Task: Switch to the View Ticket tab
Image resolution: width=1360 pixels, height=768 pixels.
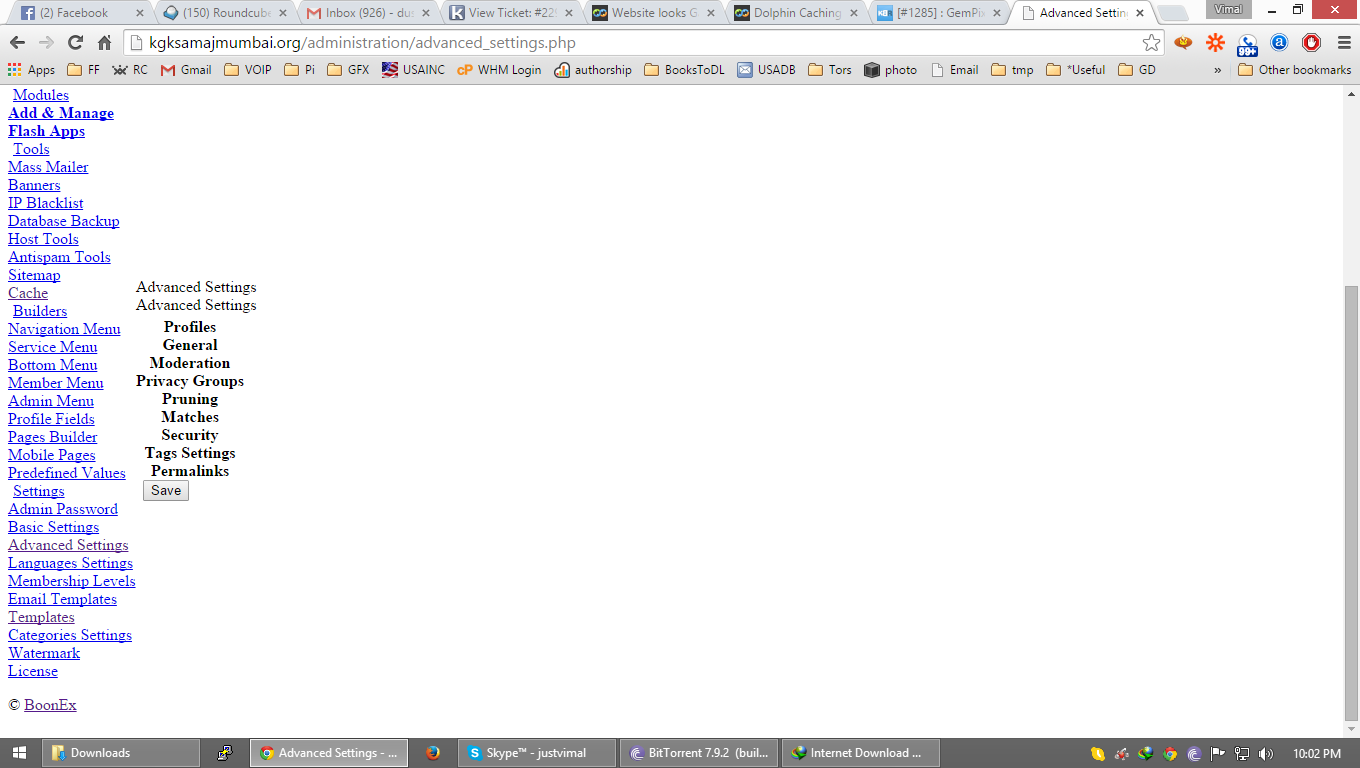Action: click(512, 13)
